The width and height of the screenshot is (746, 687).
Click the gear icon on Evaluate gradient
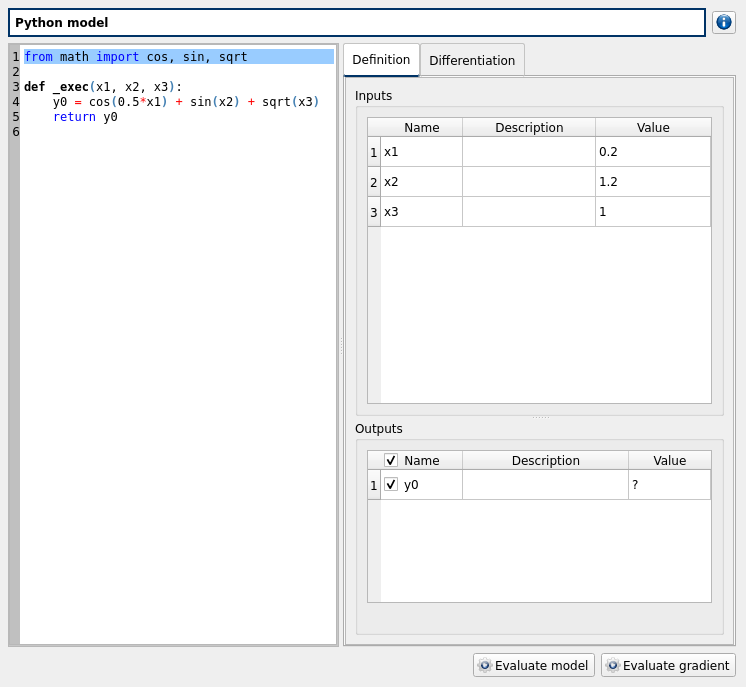coord(613,666)
